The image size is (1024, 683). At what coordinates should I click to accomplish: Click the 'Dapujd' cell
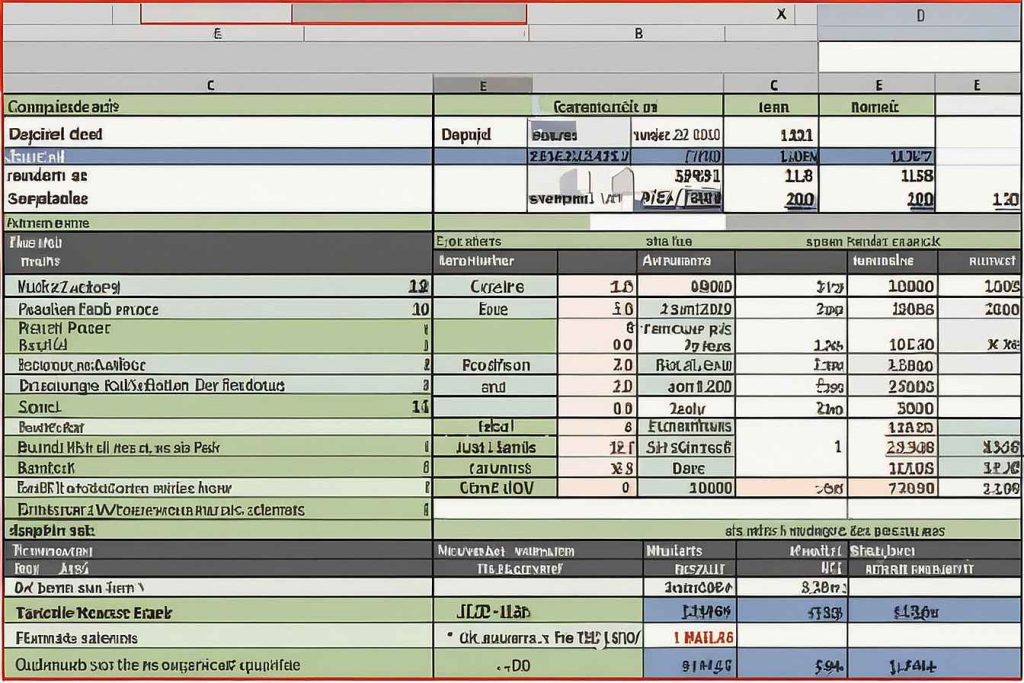(x=466, y=134)
